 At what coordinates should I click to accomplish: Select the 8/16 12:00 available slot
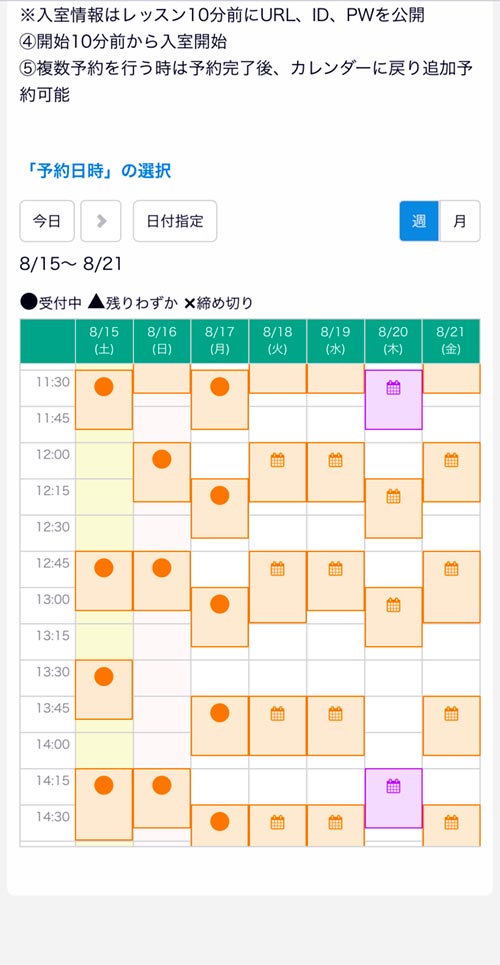click(161, 472)
